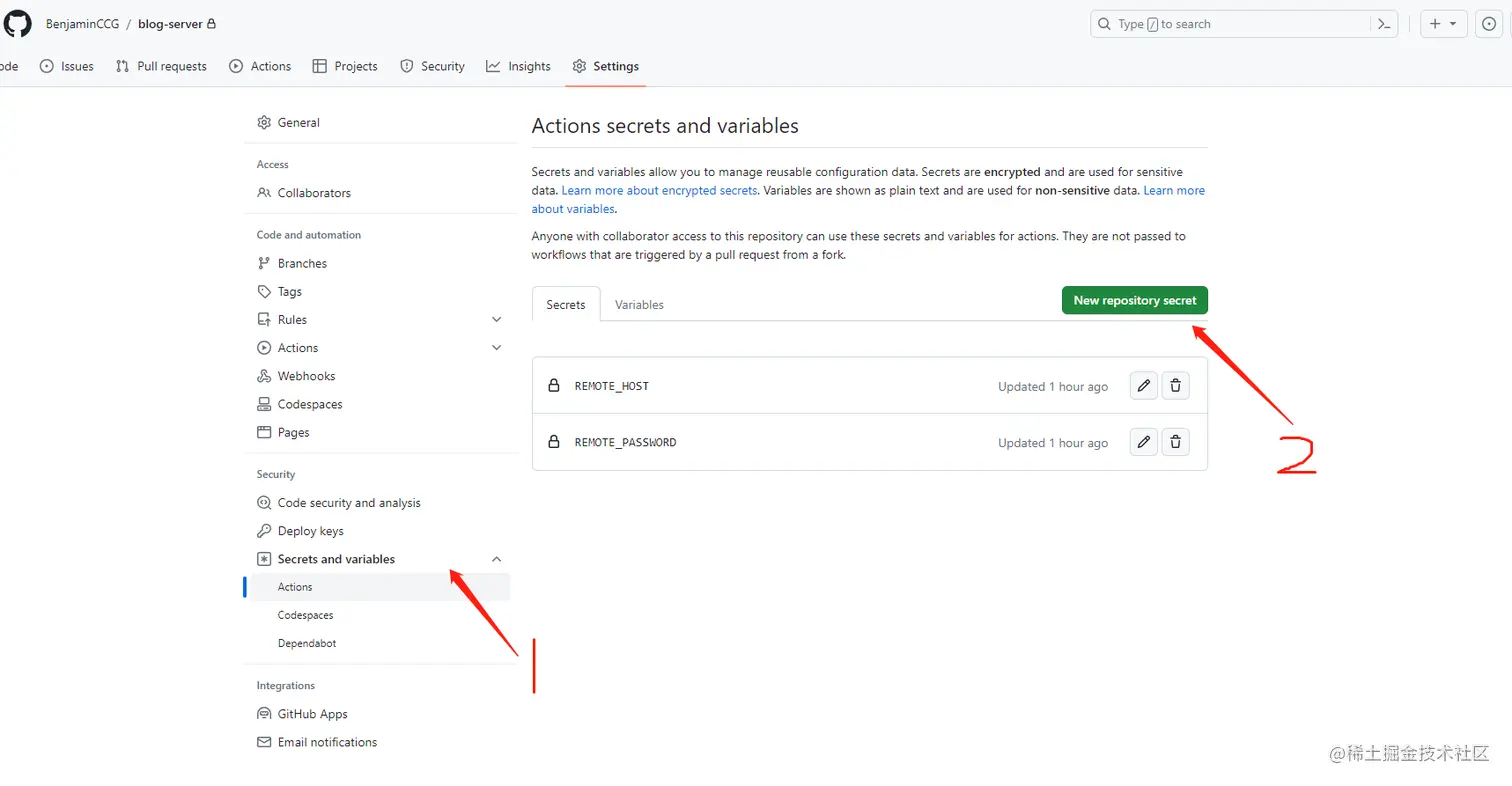Switch to the Variables tab
The width and height of the screenshot is (1512, 786).
click(639, 305)
